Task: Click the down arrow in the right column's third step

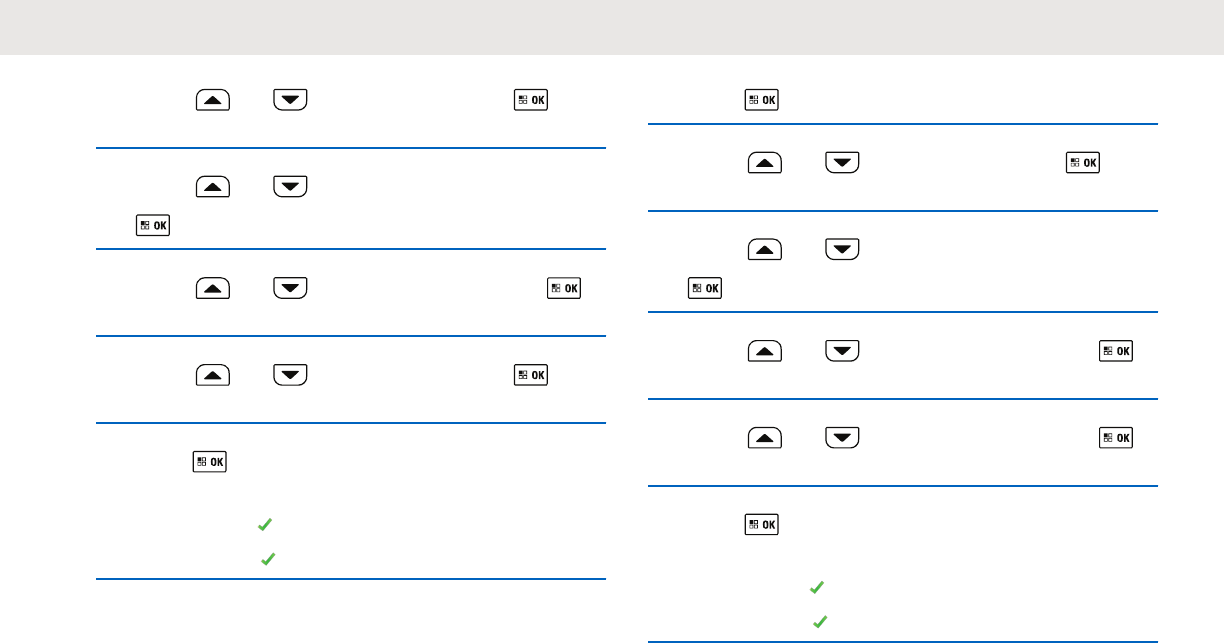Action: (843, 249)
